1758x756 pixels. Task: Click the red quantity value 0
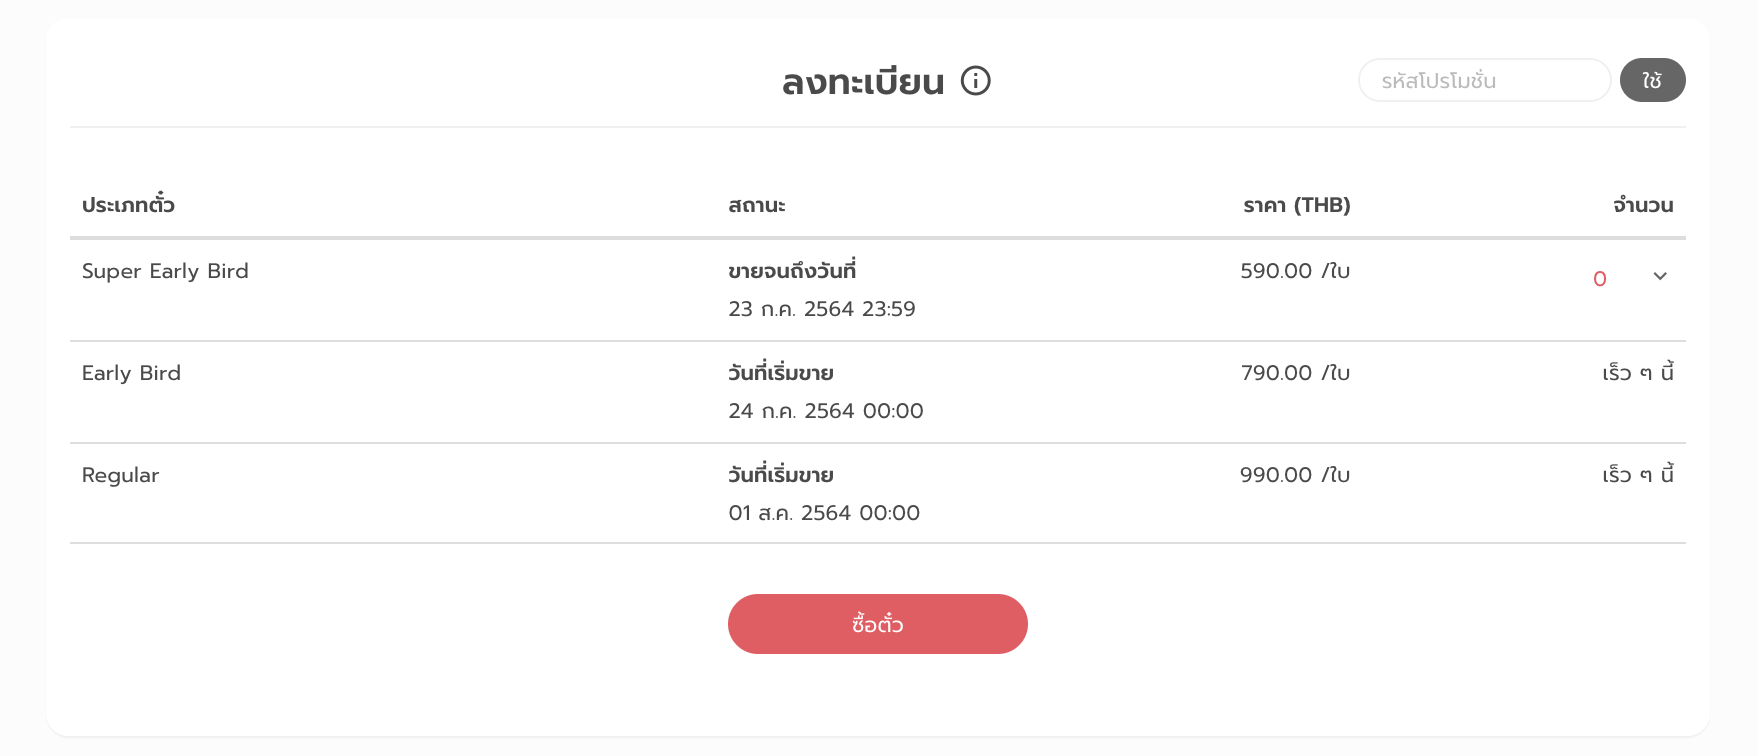(1600, 279)
